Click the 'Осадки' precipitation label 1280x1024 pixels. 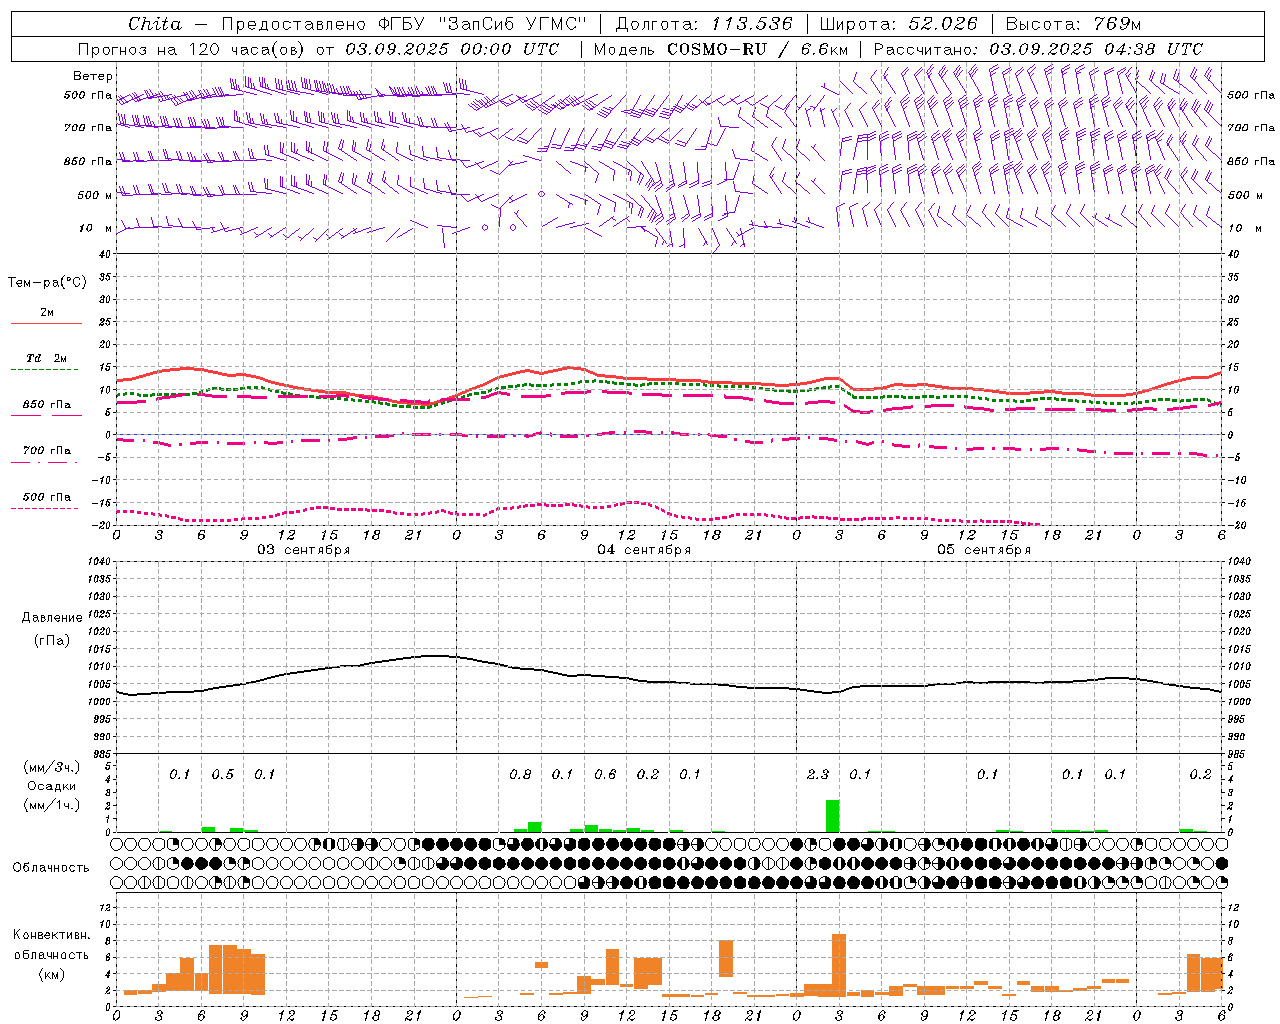[52, 786]
